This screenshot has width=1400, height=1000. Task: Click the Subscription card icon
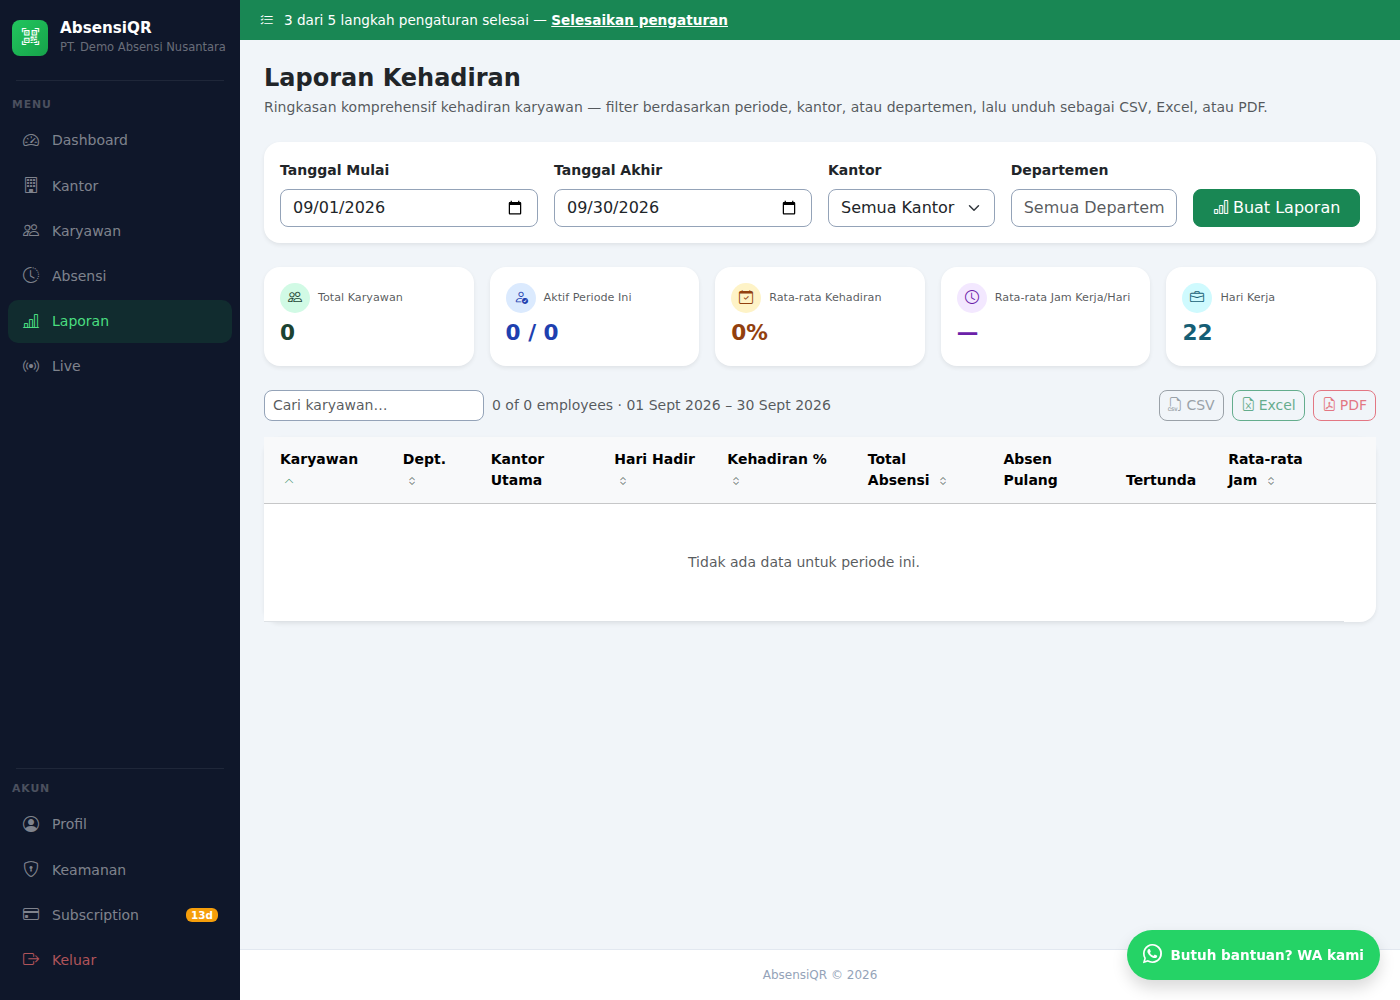[31, 915]
